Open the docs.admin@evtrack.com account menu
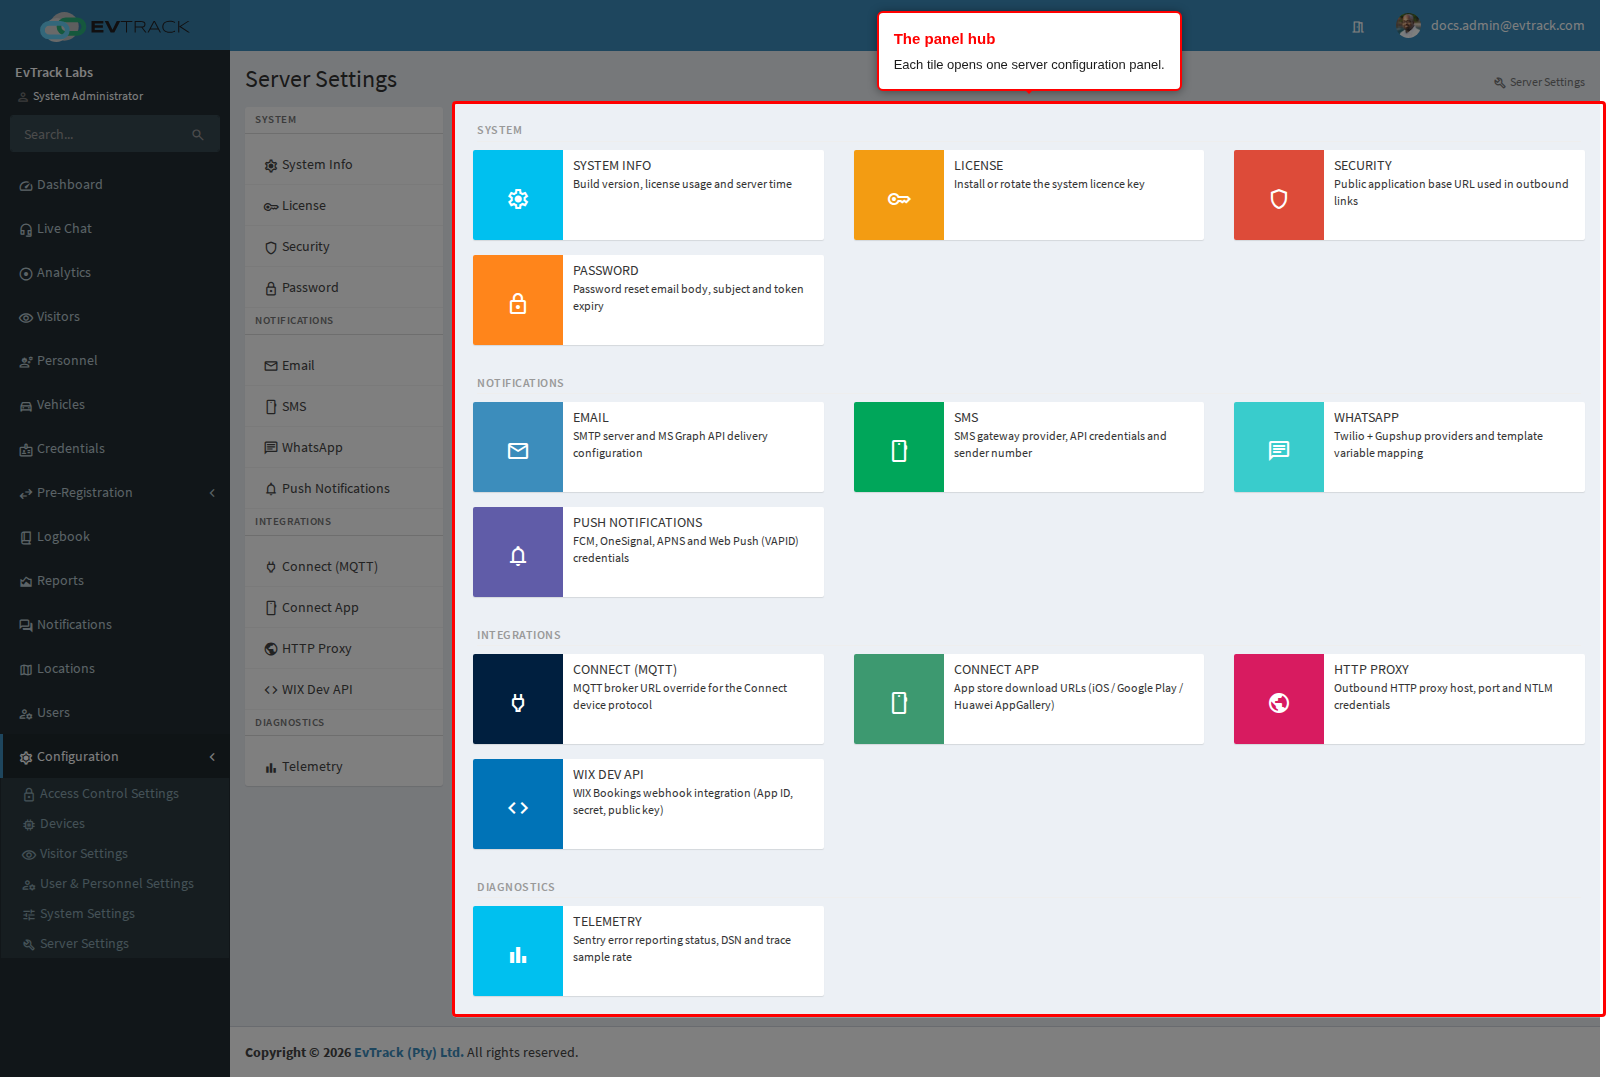 pos(1507,26)
